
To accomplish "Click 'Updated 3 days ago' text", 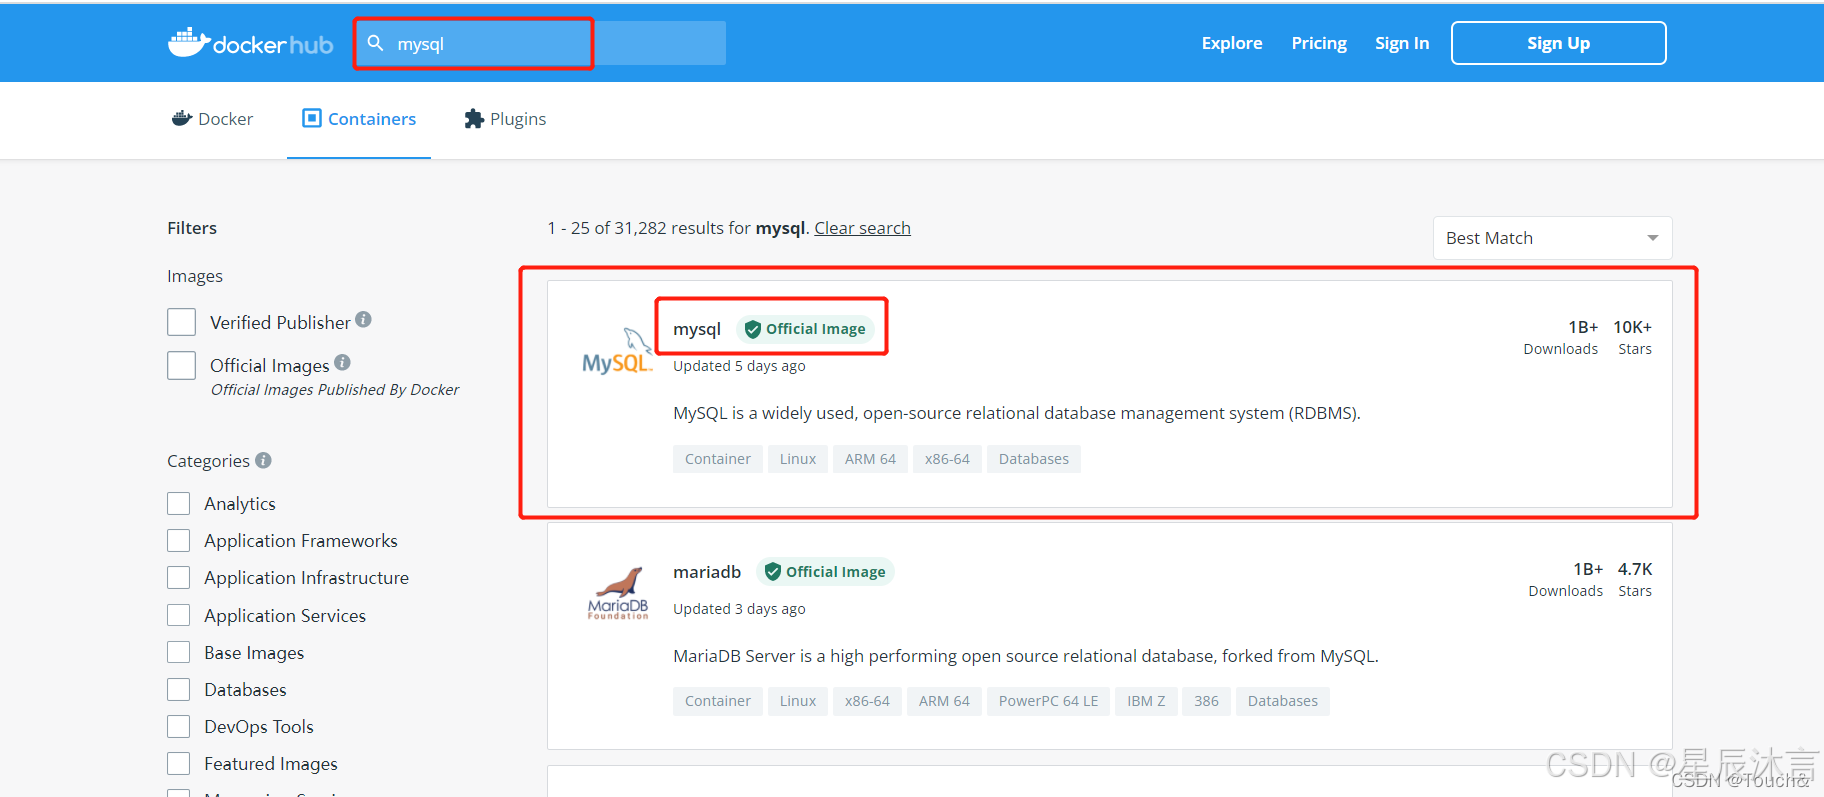I will point(739,609).
